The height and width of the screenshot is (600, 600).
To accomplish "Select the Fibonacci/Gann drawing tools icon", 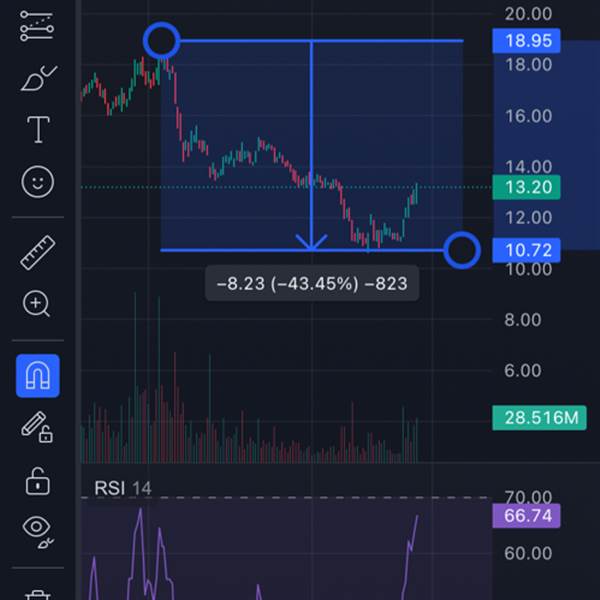I will point(37,26).
